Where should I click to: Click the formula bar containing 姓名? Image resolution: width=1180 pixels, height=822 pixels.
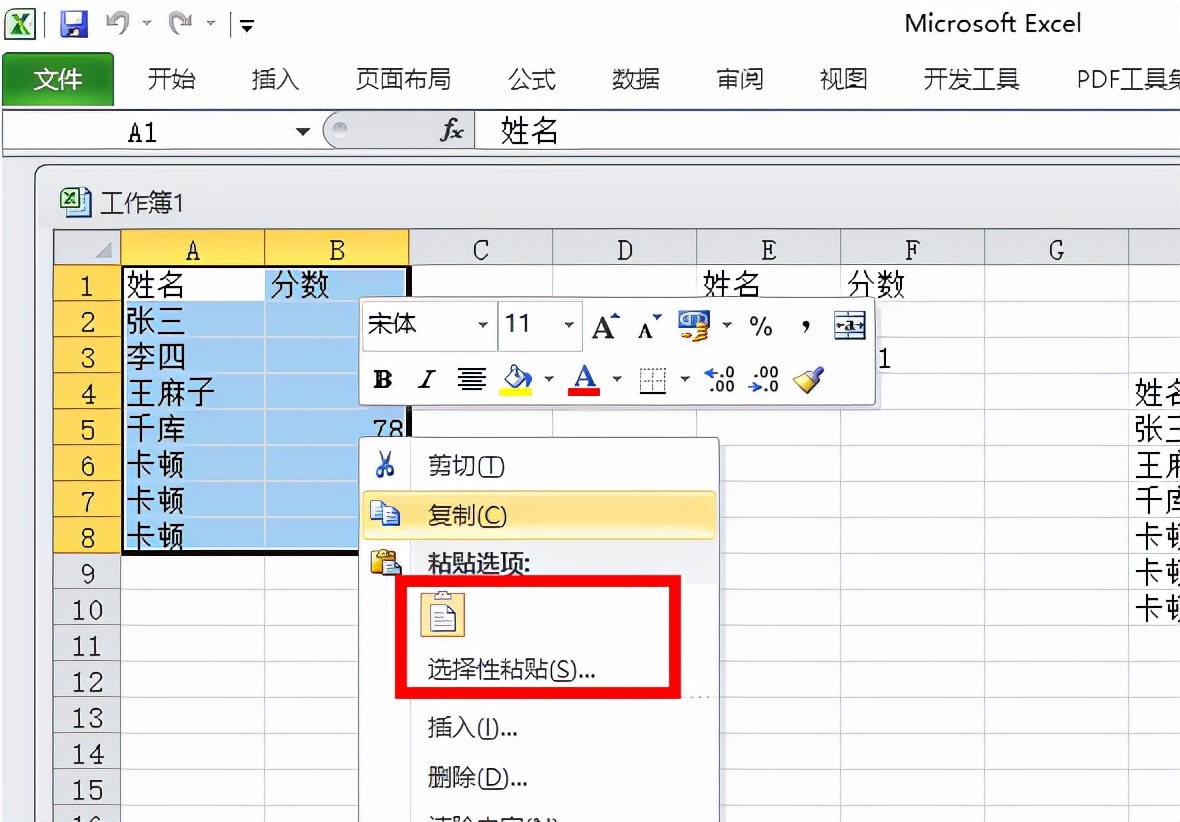(828, 132)
